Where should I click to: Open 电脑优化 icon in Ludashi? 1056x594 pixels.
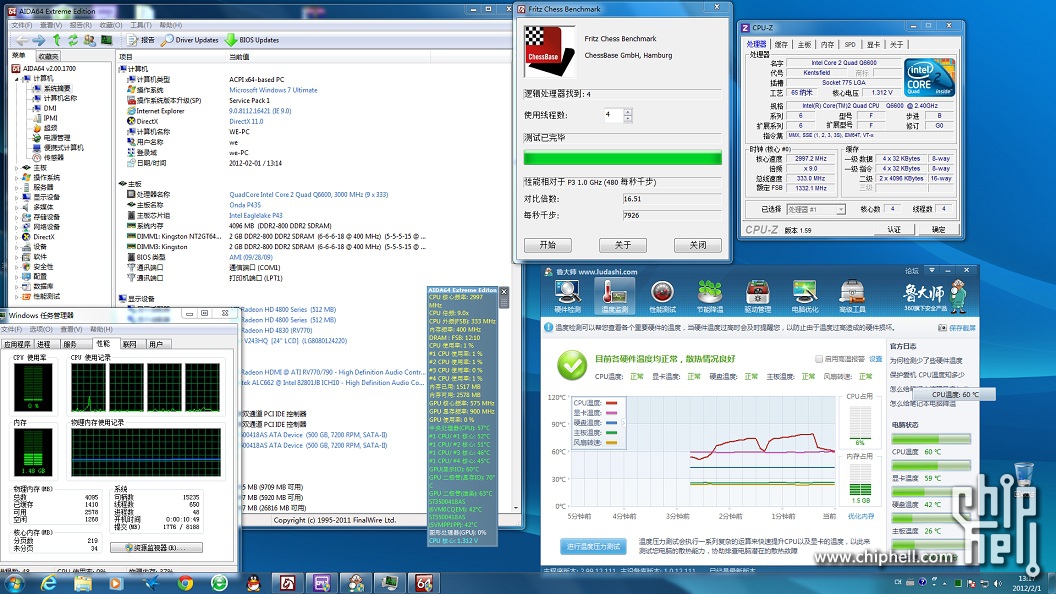pyautogui.click(x=805, y=296)
